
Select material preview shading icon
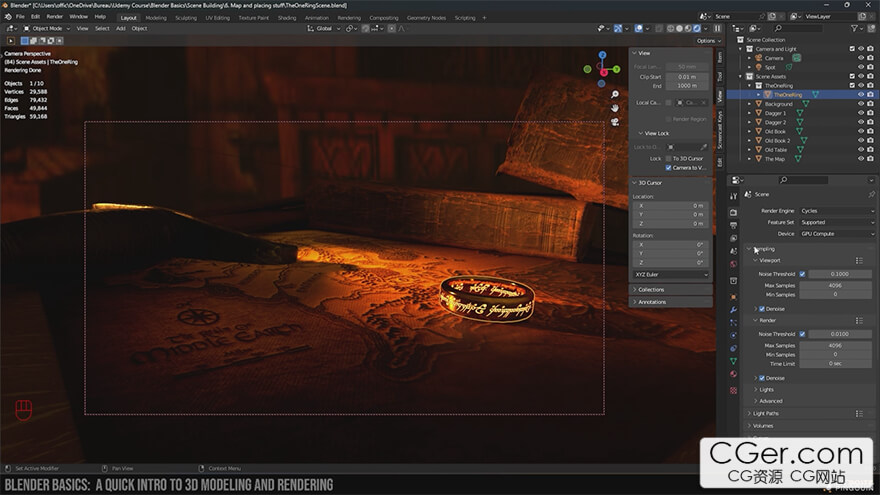pyautogui.click(x=688, y=28)
